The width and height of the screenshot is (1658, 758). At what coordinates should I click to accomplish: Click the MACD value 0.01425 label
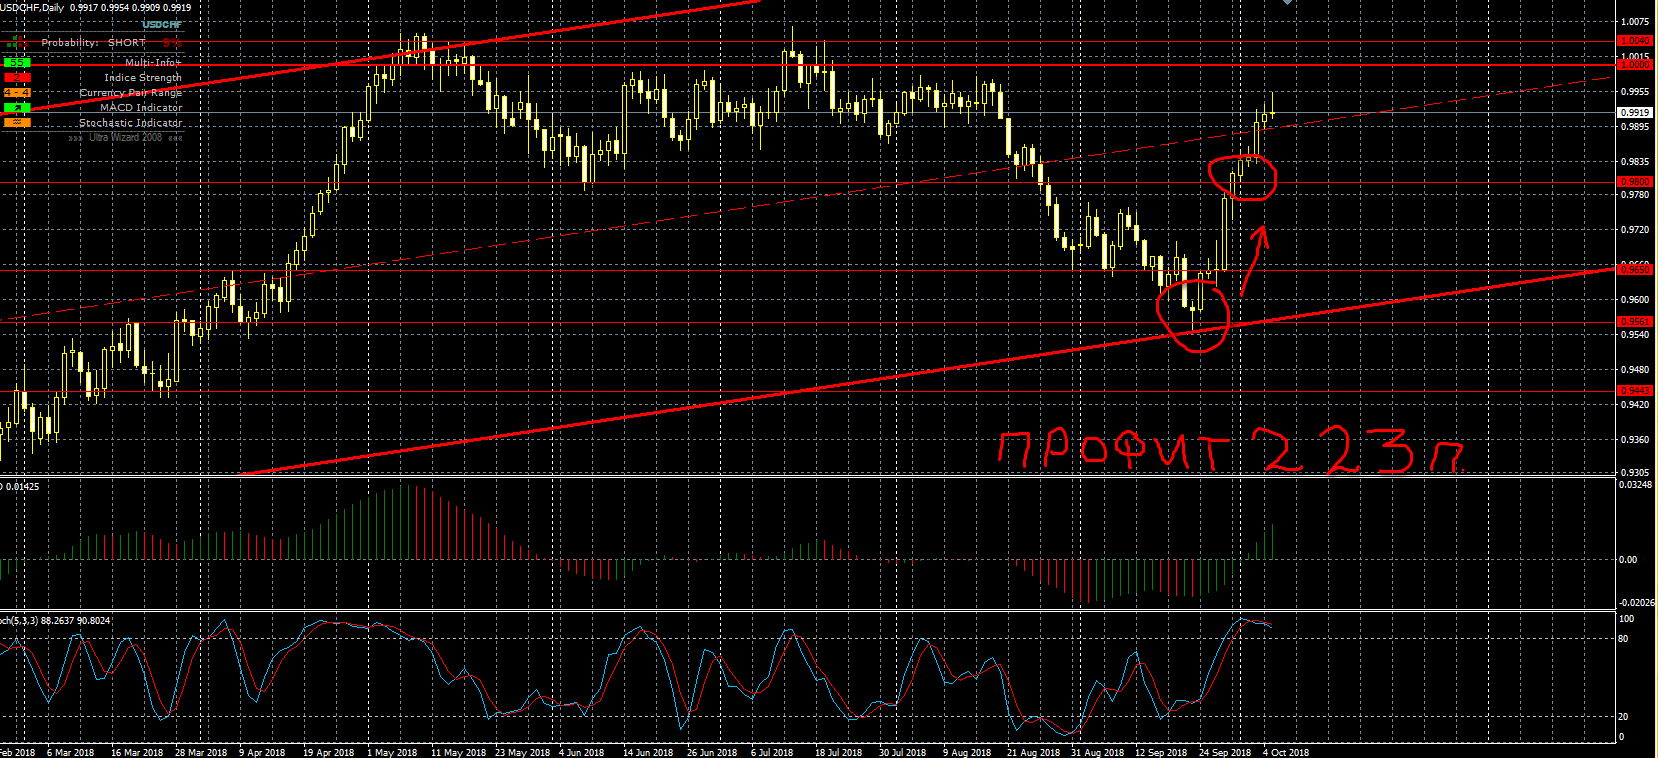20,487
